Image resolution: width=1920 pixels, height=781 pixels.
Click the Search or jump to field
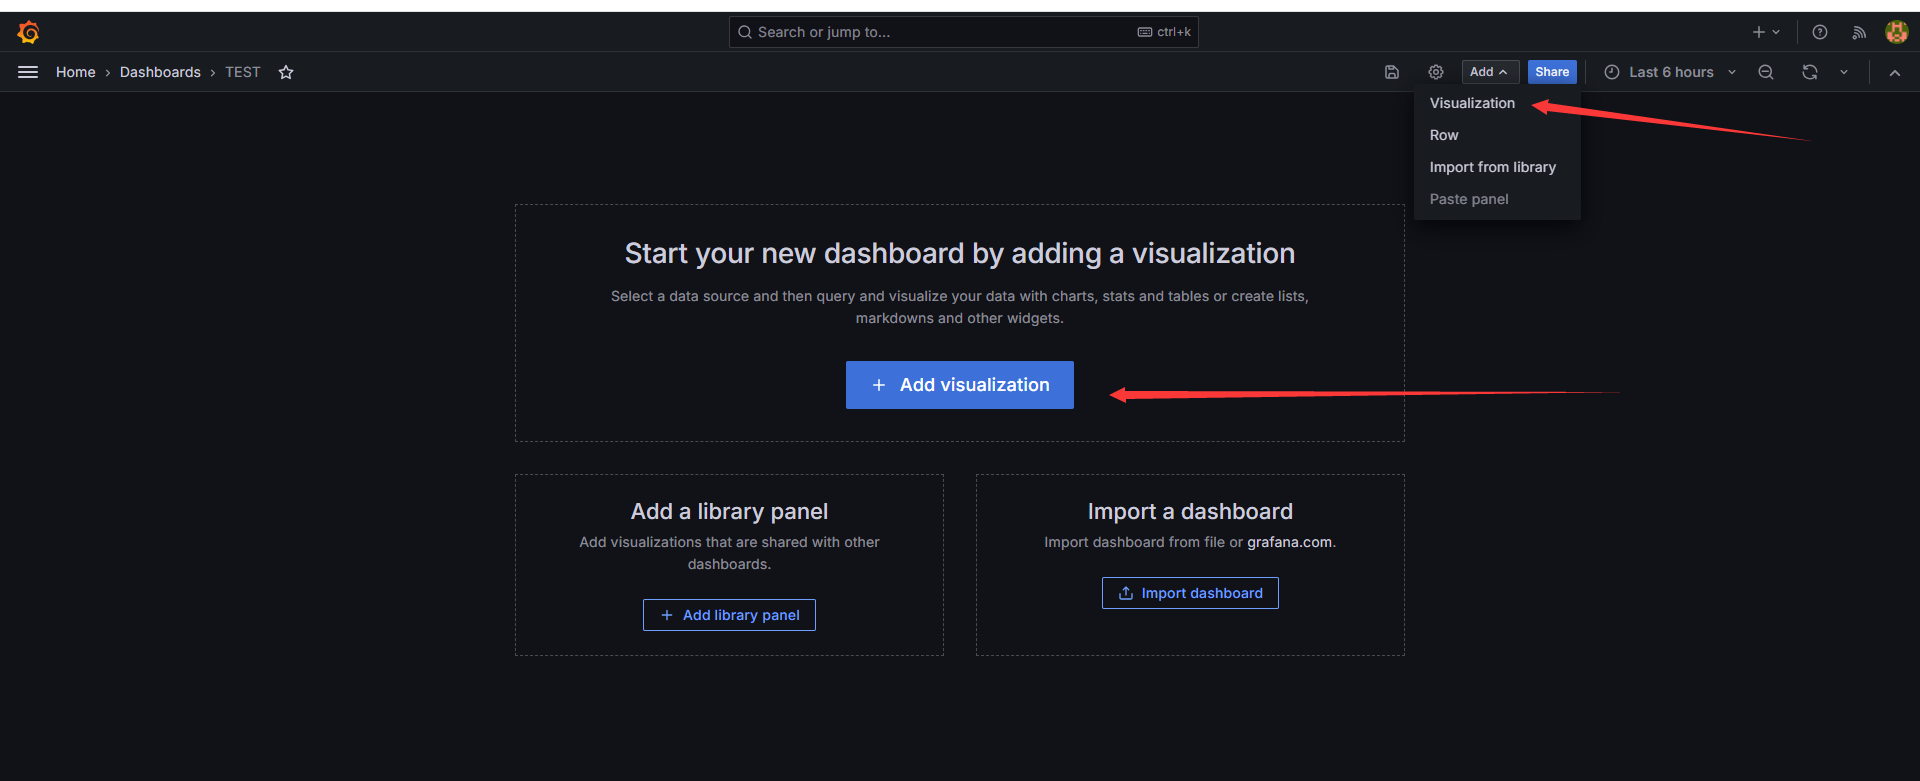[x=940, y=32]
